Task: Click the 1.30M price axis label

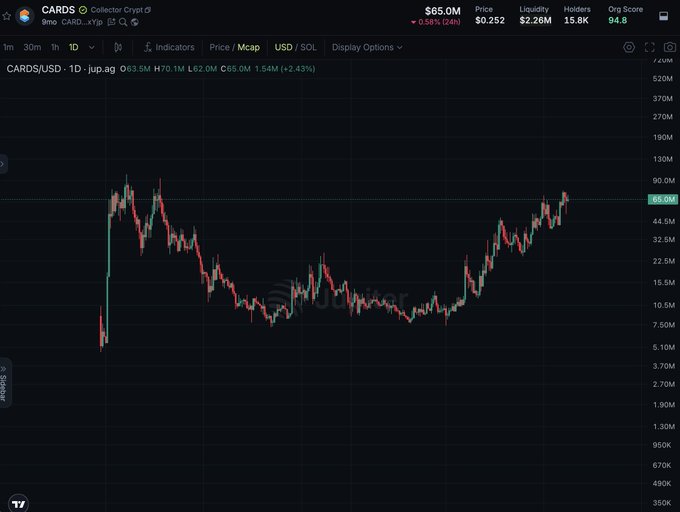Action: [664, 426]
